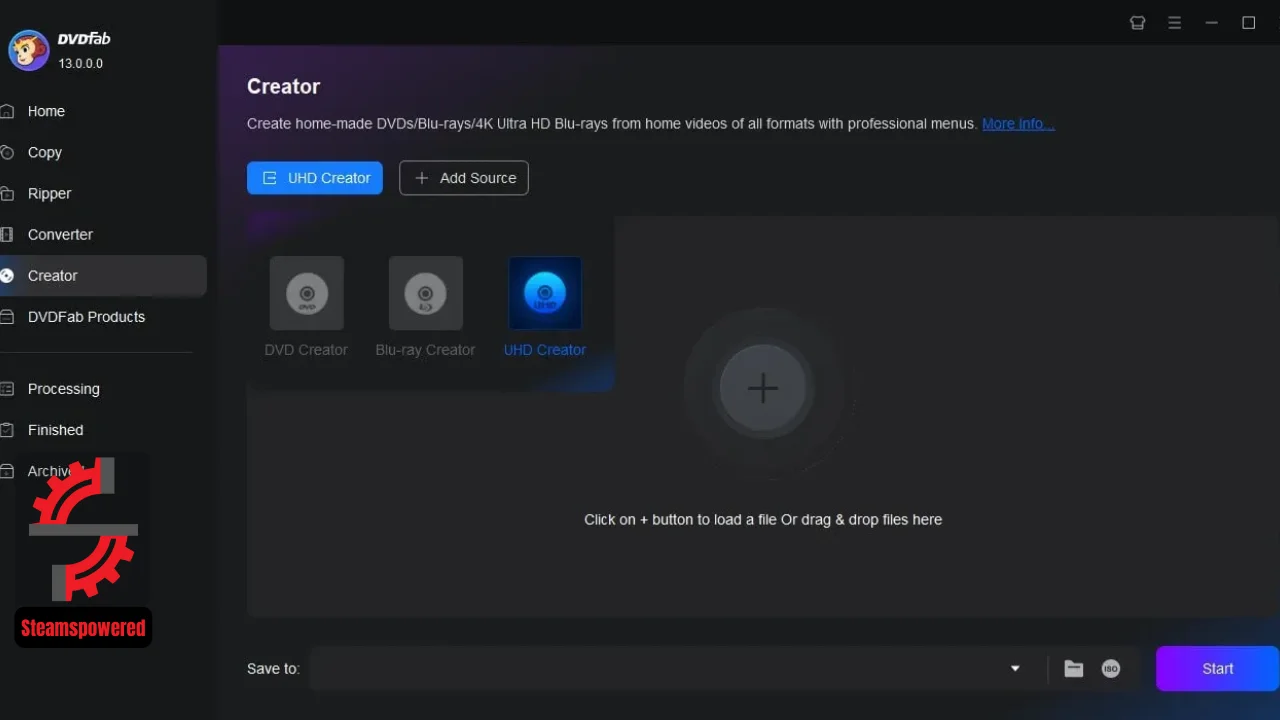This screenshot has width=1280, height=720.
Task: Click the UHD Creator label under the disc
Action: pos(545,350)
